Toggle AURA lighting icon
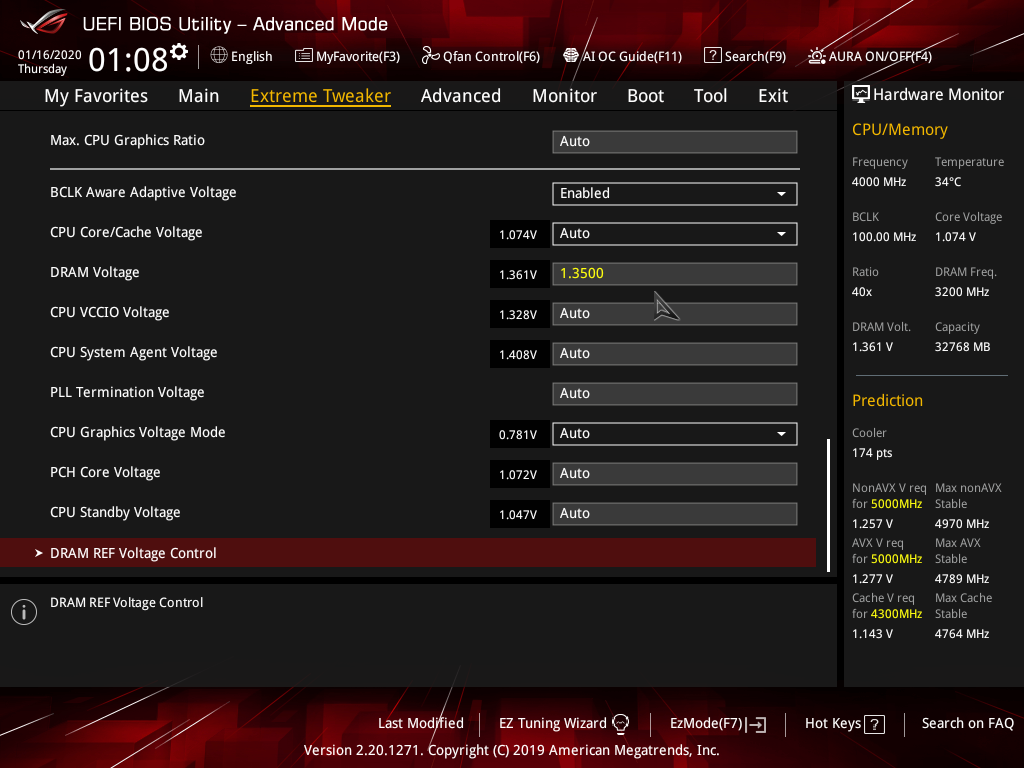This screenshot has height=768, width=1024. click(x=817, y=56)
